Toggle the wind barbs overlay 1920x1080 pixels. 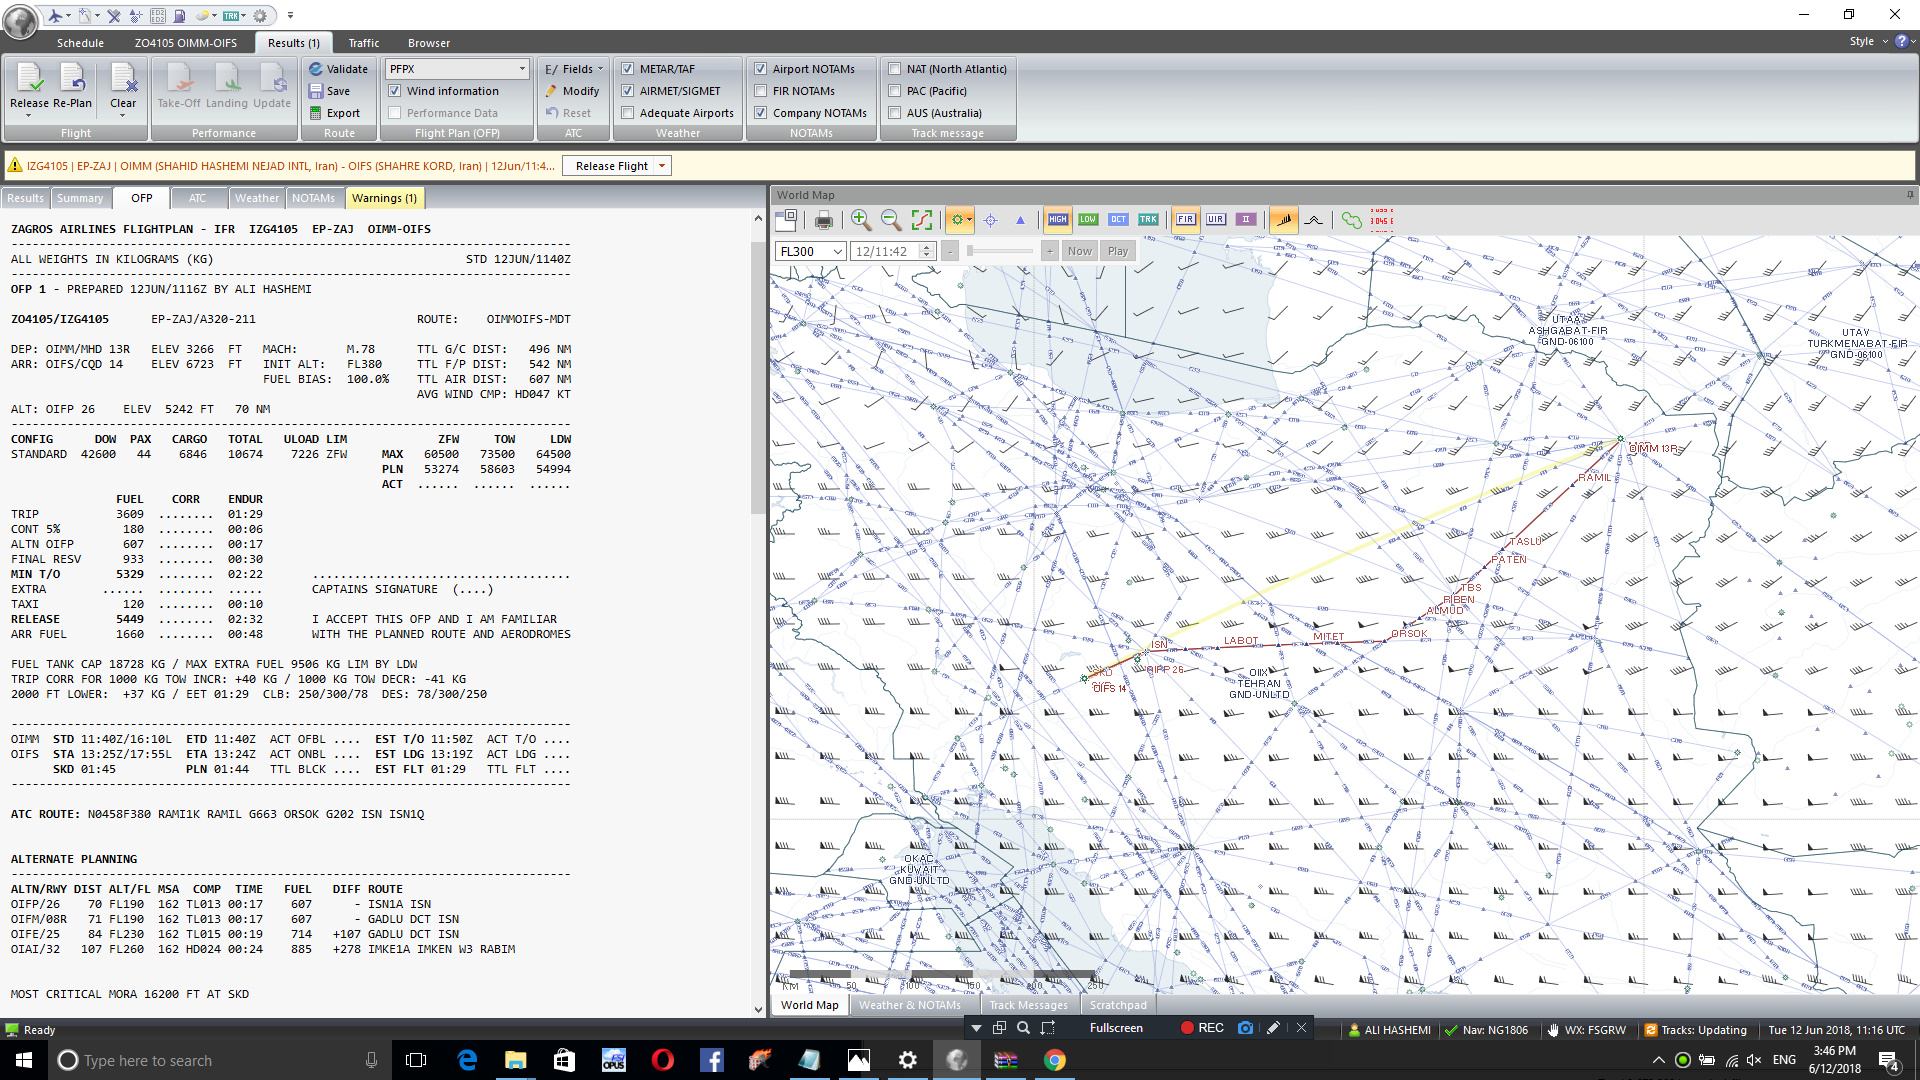(x=1284, y=219)
